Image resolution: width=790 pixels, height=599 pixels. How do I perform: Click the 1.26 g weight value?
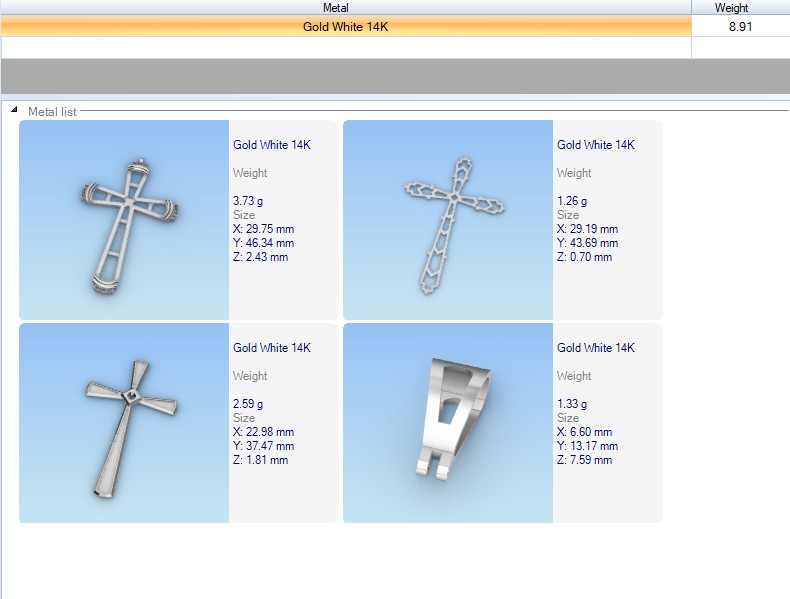572,201
